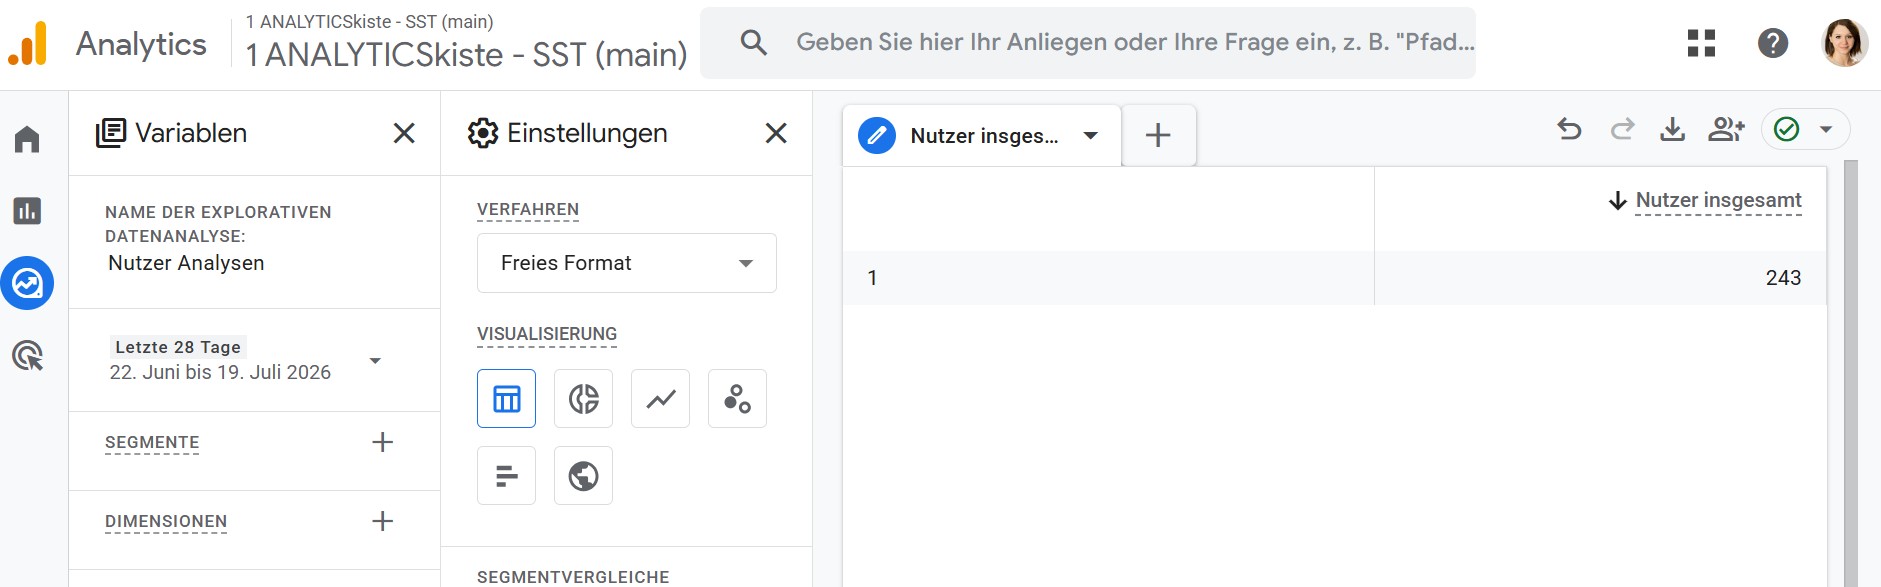
Task: Select the line chart visualization
Action: pos(661,399)
